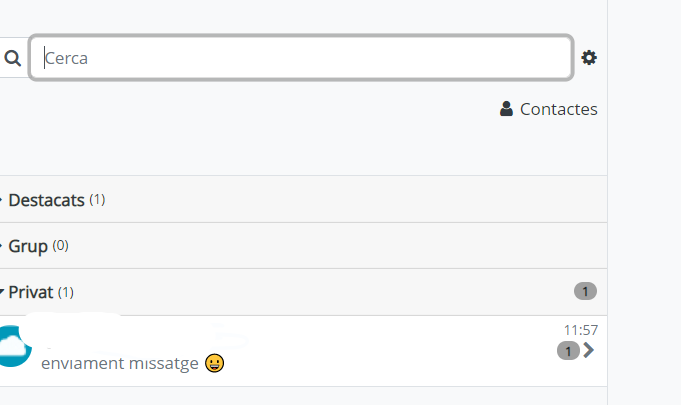Open the conversation 'enviament missatge'
The width and height of the screenshot is (681, 405).
coord(303,351)
